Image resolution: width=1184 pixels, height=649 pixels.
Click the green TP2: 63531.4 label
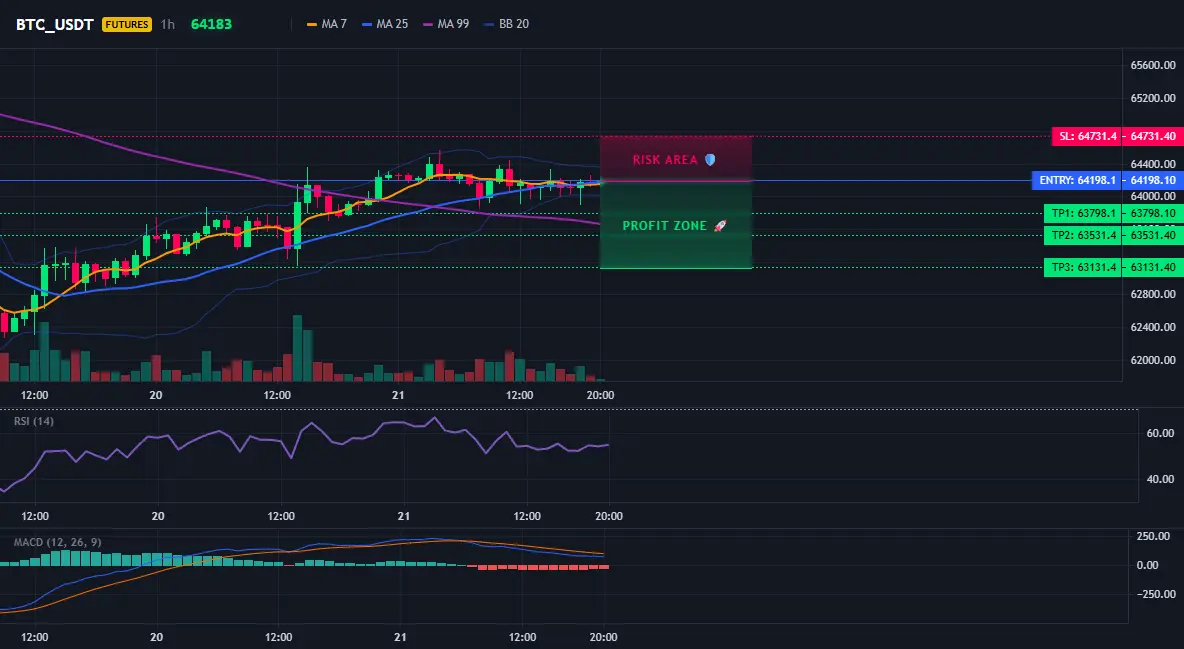(x=1083, y=235)
